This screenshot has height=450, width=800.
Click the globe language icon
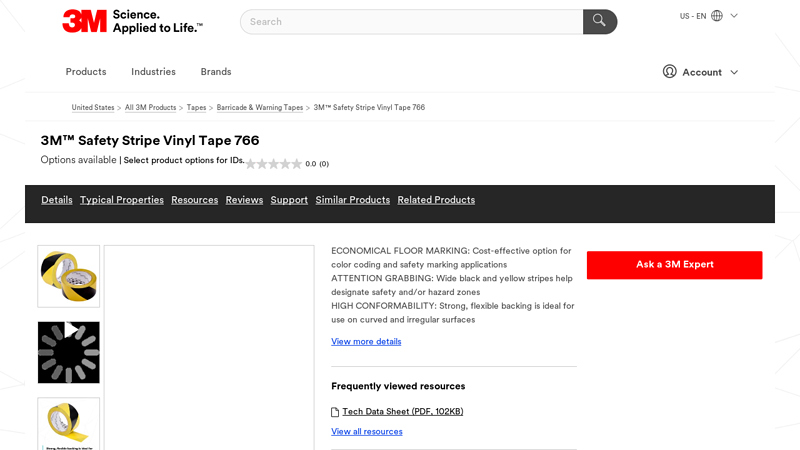click(717, 16)
